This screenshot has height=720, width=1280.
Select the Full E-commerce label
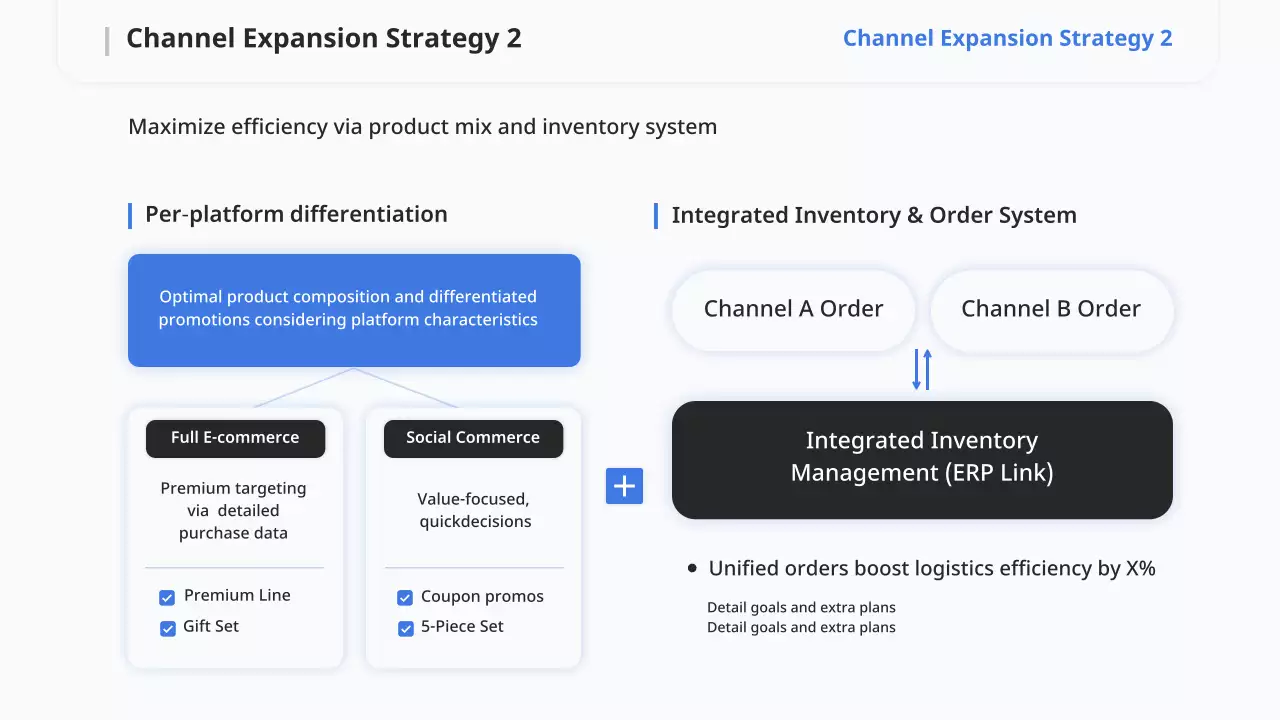[x=235, y=438]
